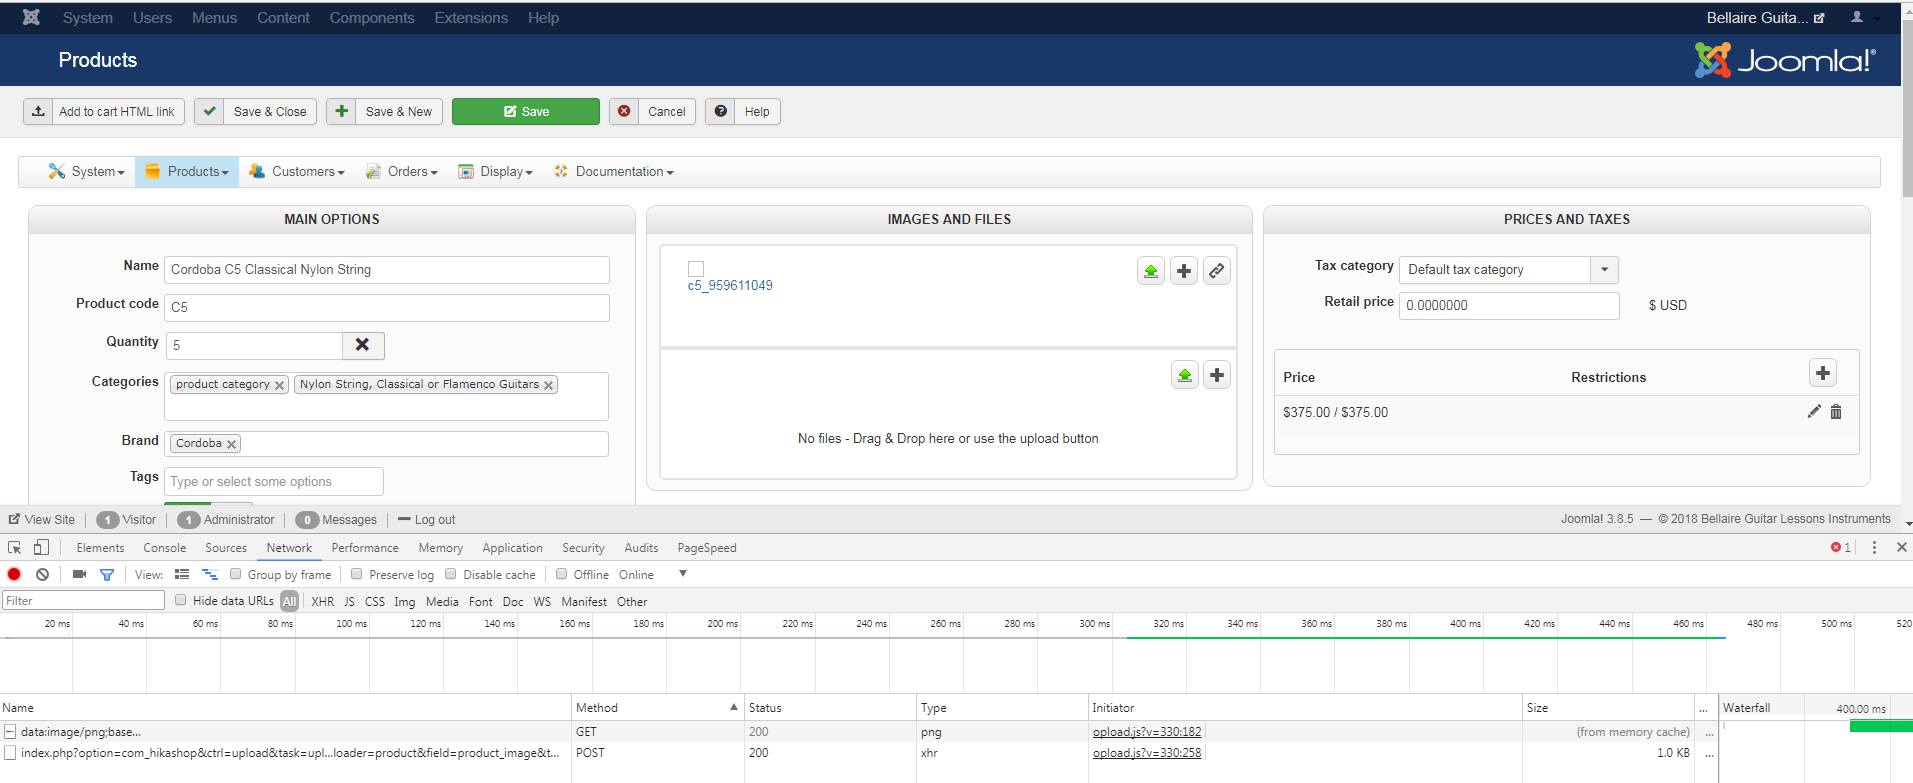Toggle device toolbar in DevTools

[x=41, y=547]
